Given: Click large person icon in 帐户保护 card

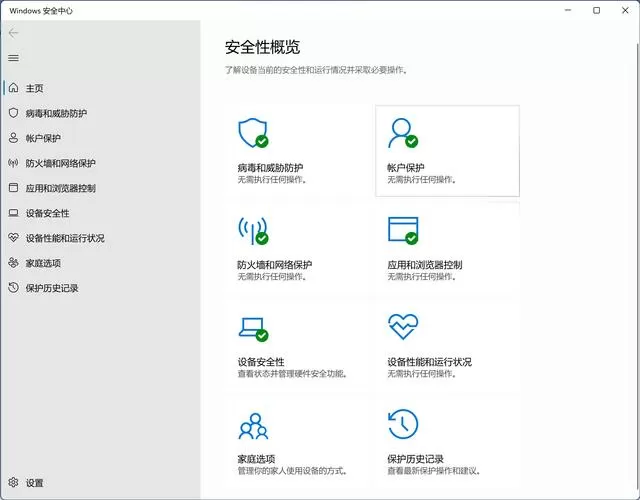Looking at the screenshot, I should pos(403,133).
